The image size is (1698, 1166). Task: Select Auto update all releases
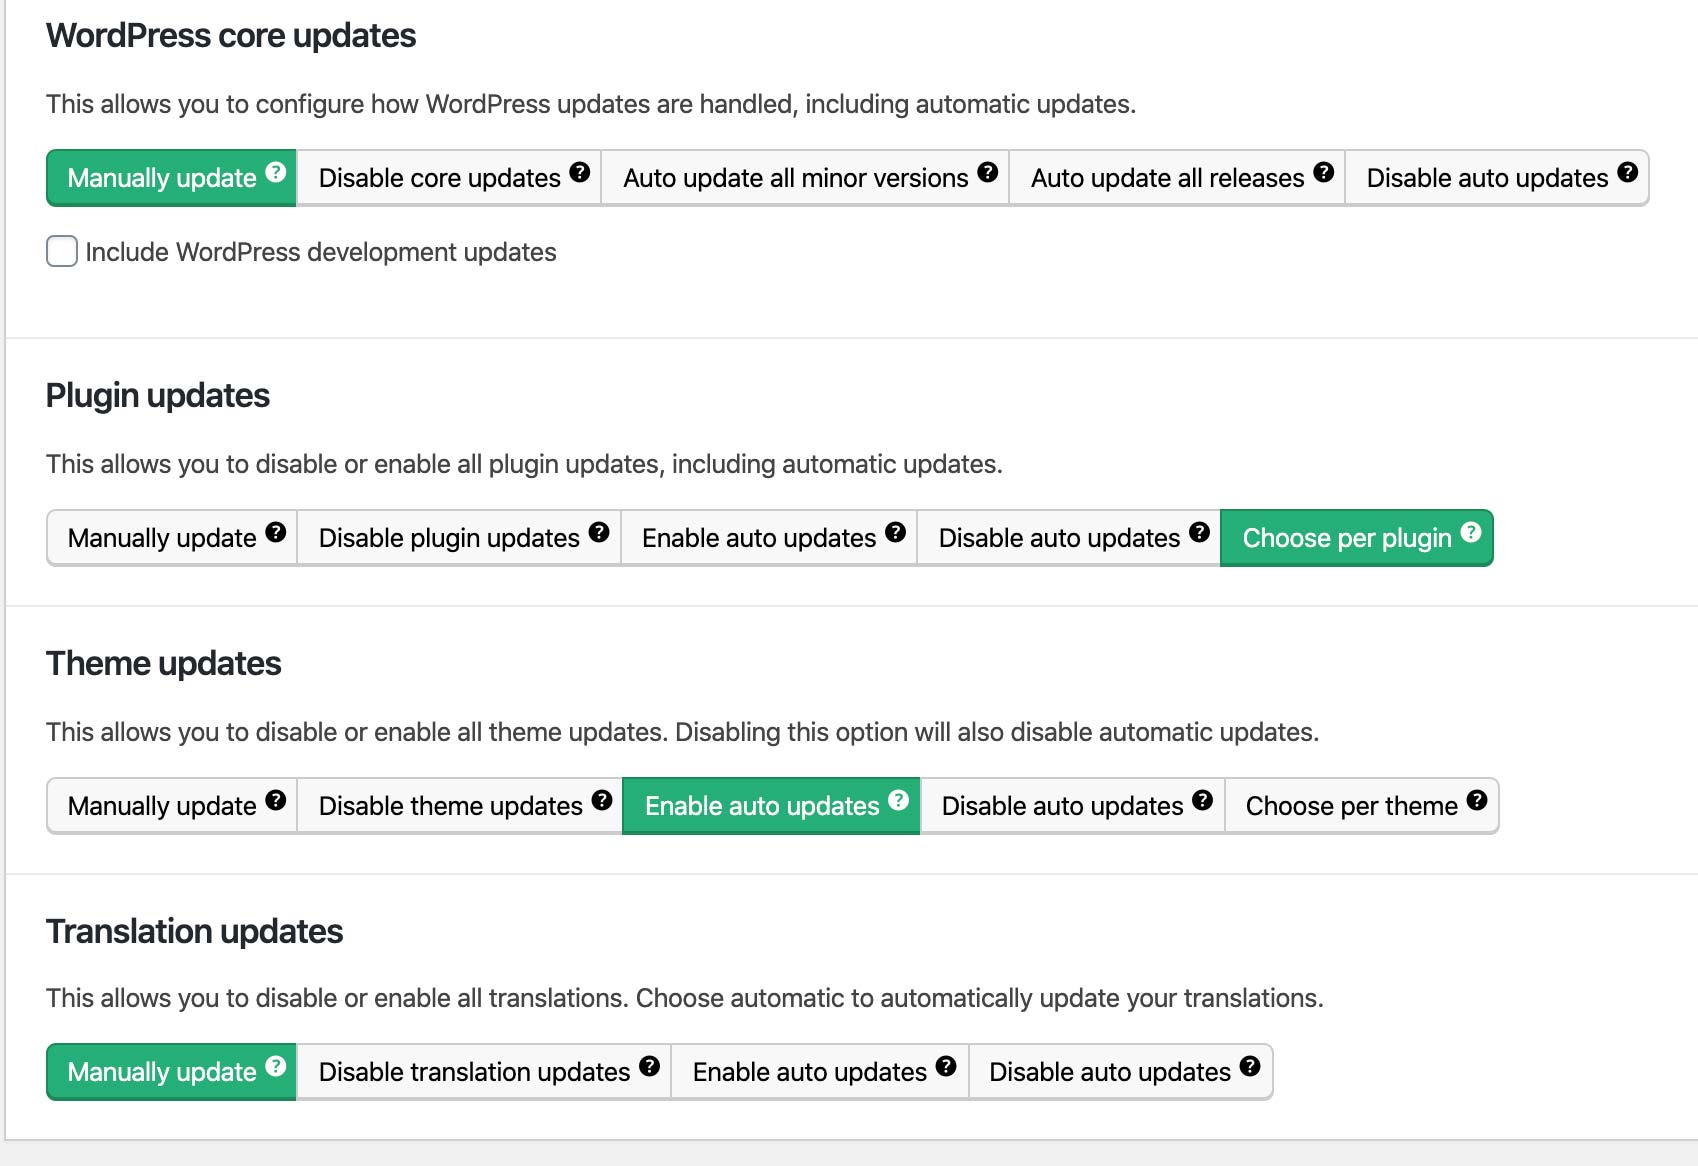pyautogui.click(x=1177, y=178)
